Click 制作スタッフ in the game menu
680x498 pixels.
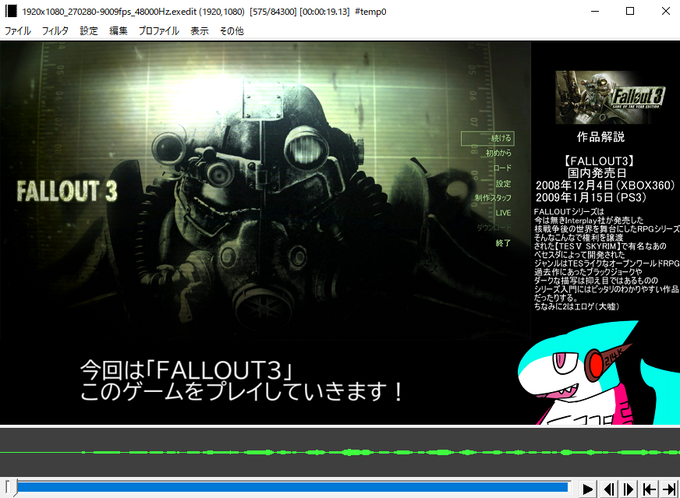[493, 198]
